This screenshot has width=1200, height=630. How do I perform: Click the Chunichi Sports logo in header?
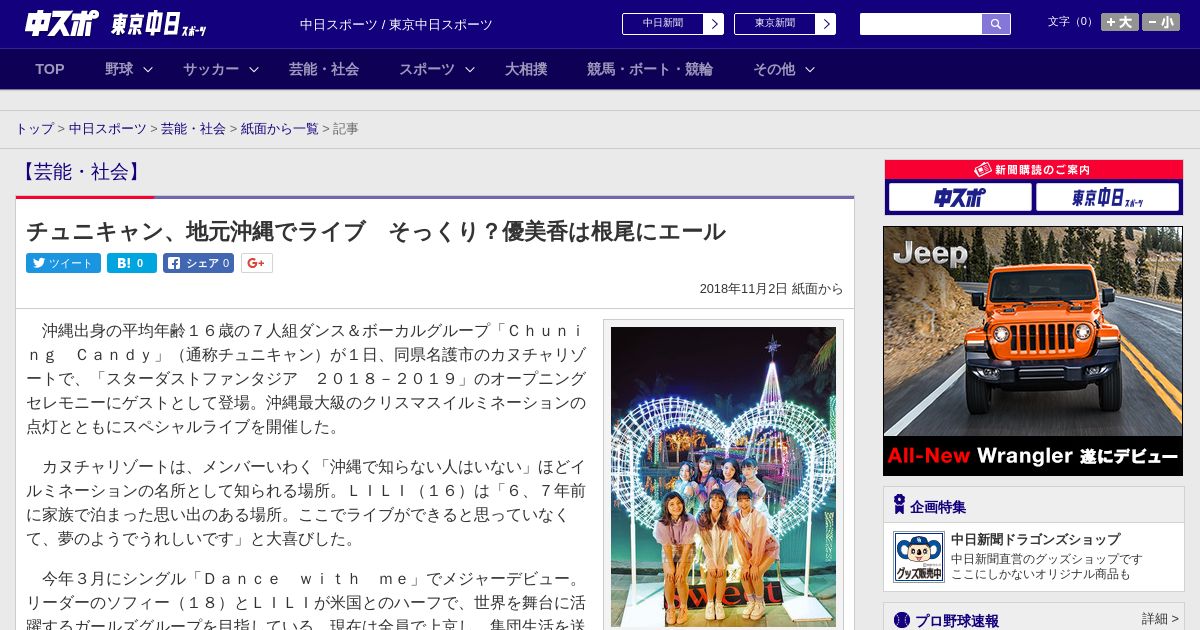62,24
